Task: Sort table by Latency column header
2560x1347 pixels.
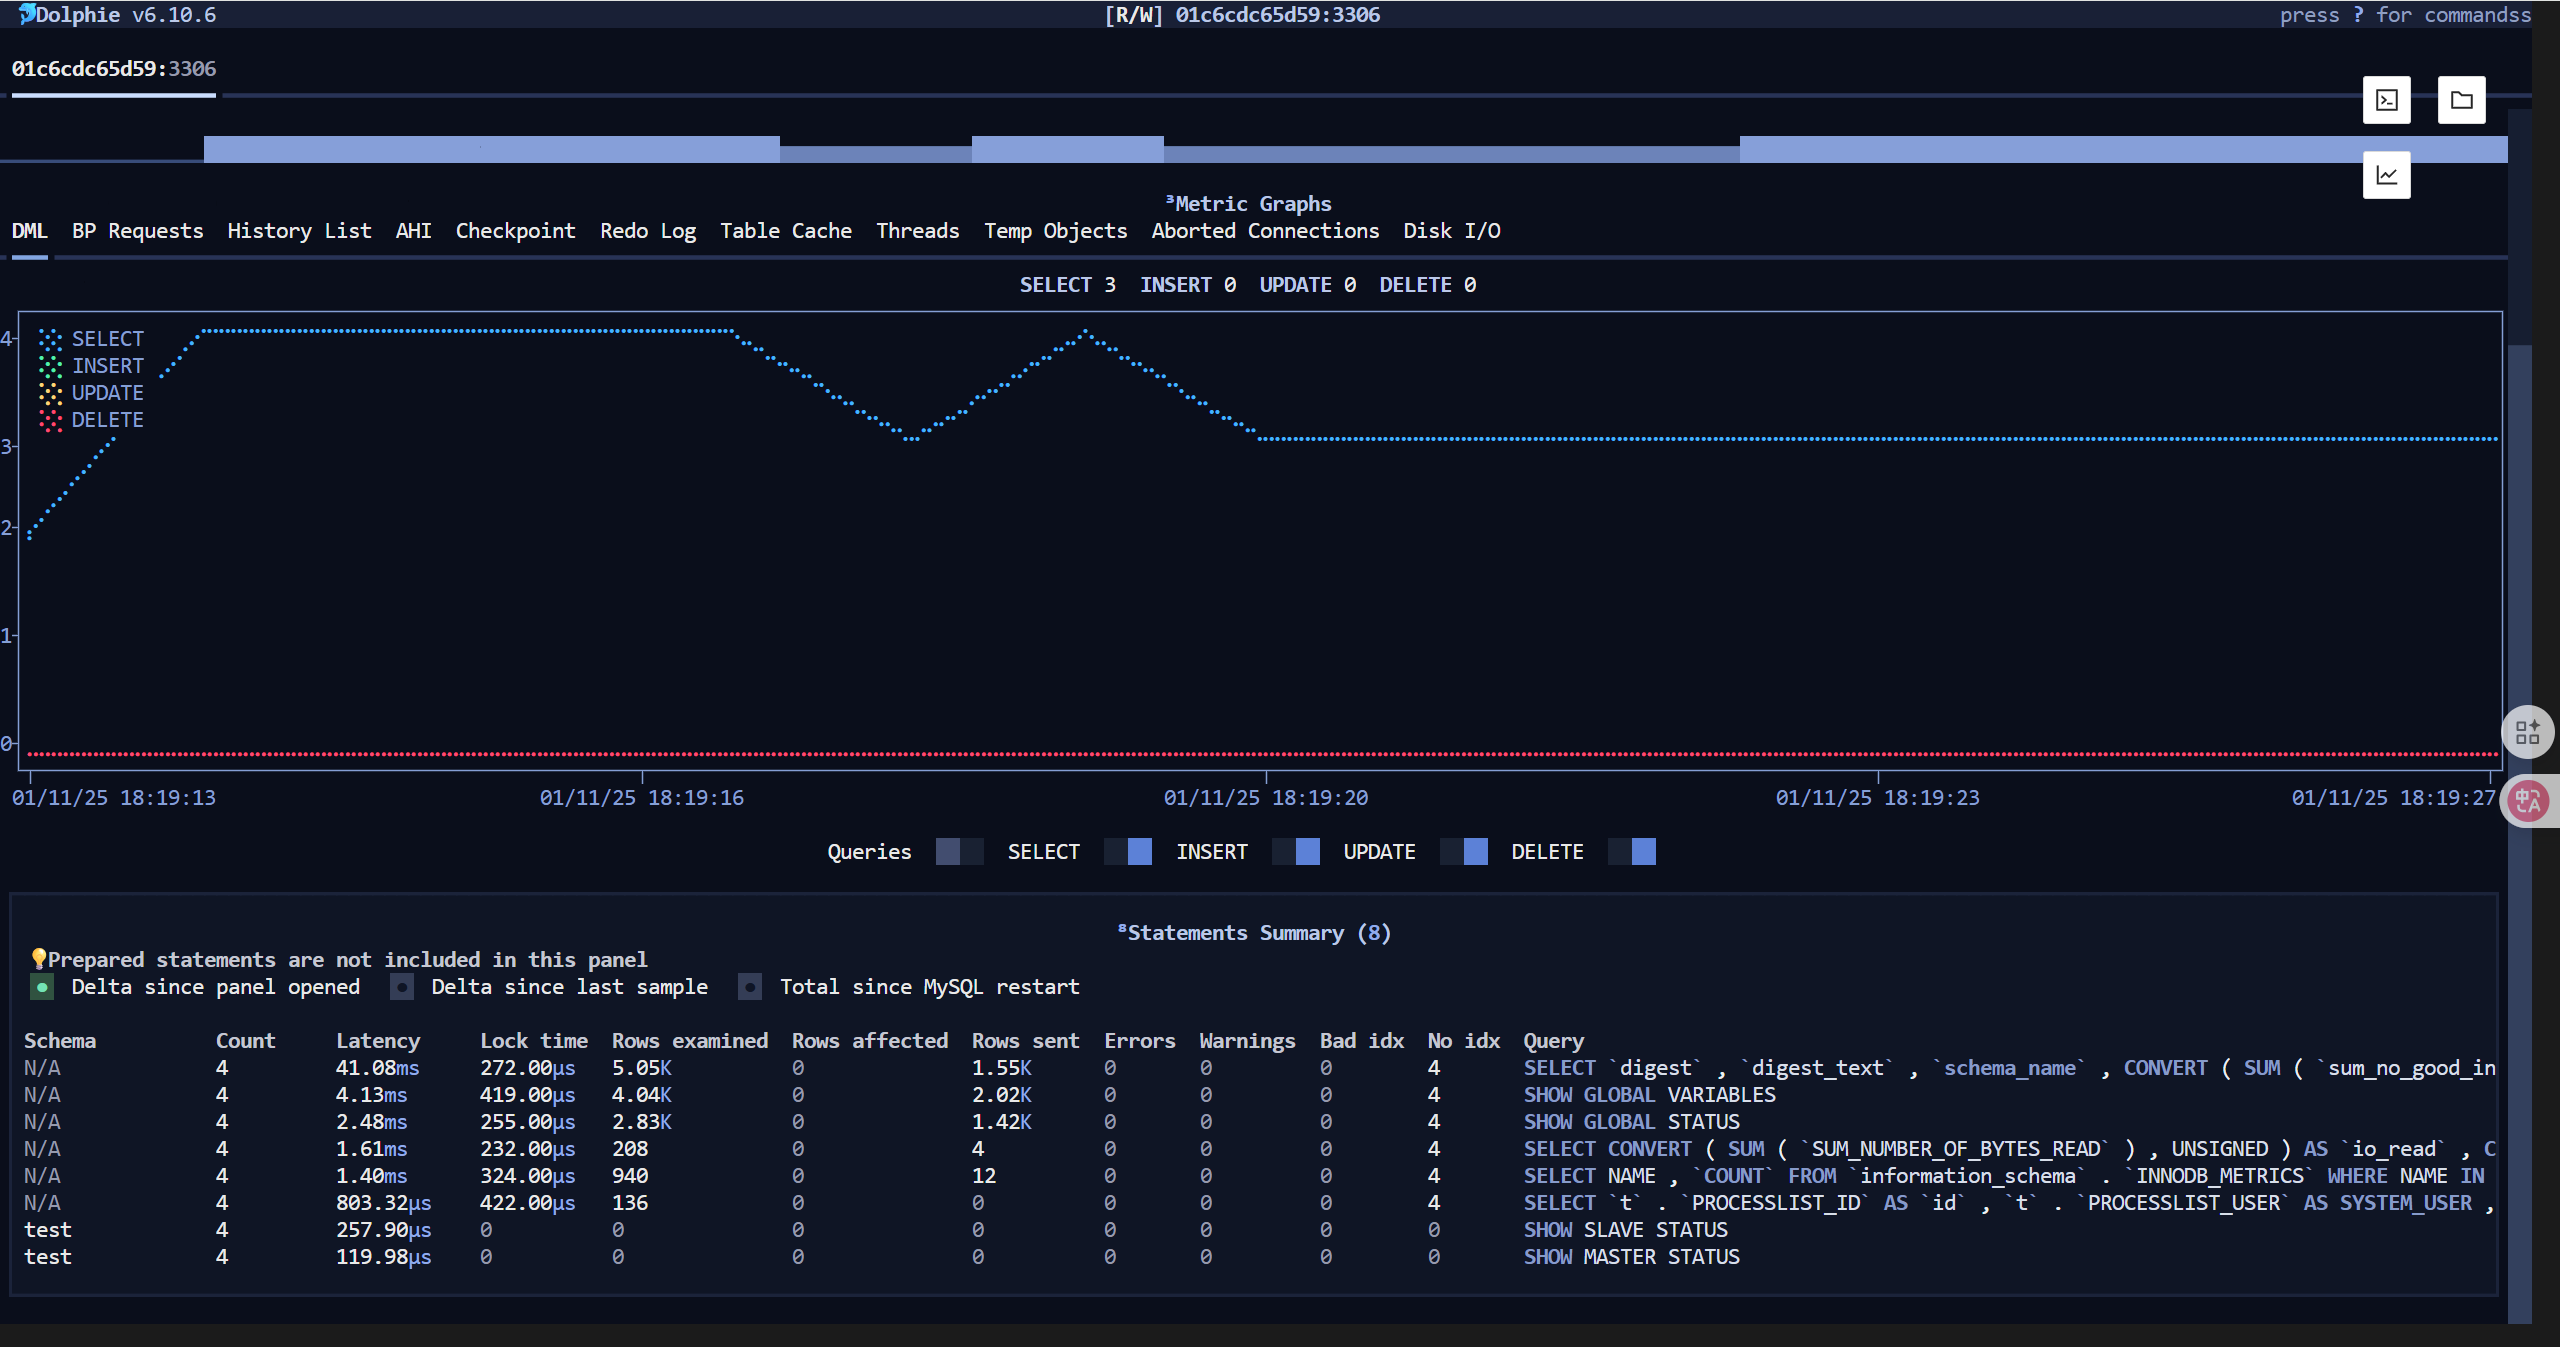Action: click(377, 1041)
